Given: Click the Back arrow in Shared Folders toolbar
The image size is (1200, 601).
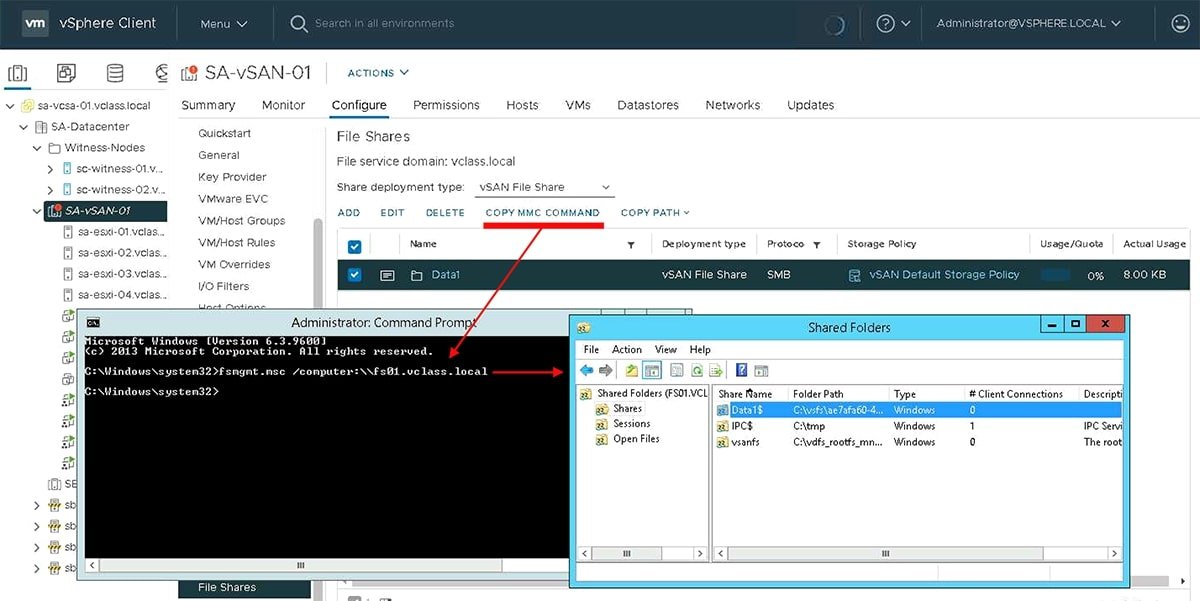Looking at the screenshot, I should point(586,370).
